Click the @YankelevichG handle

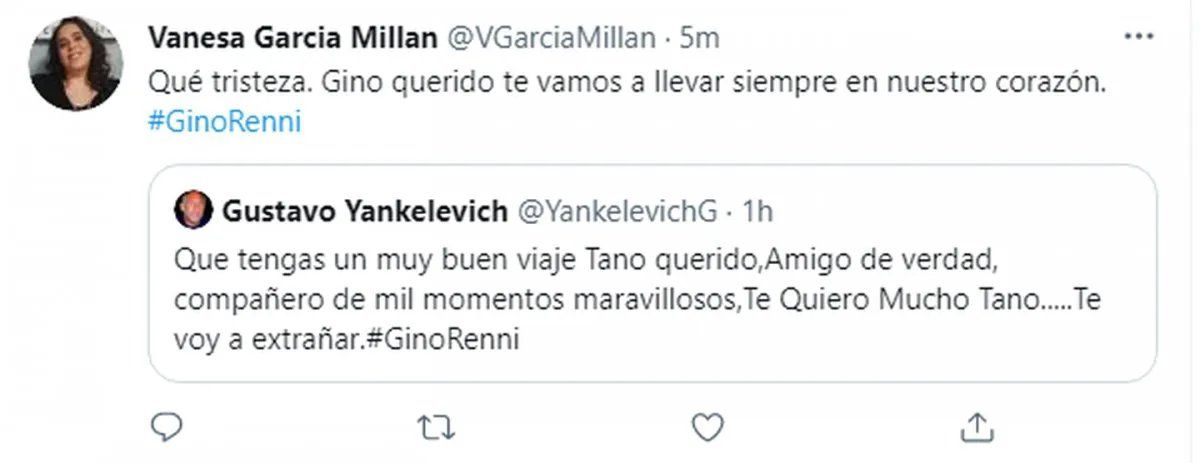pos(617,211)
